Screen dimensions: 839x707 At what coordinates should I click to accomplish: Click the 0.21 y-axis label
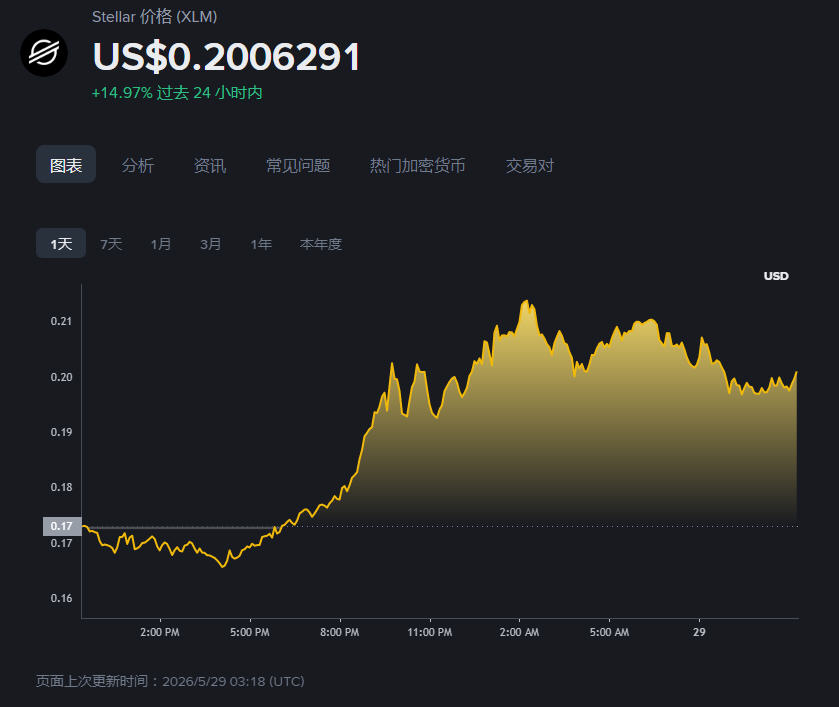[62, 321]
